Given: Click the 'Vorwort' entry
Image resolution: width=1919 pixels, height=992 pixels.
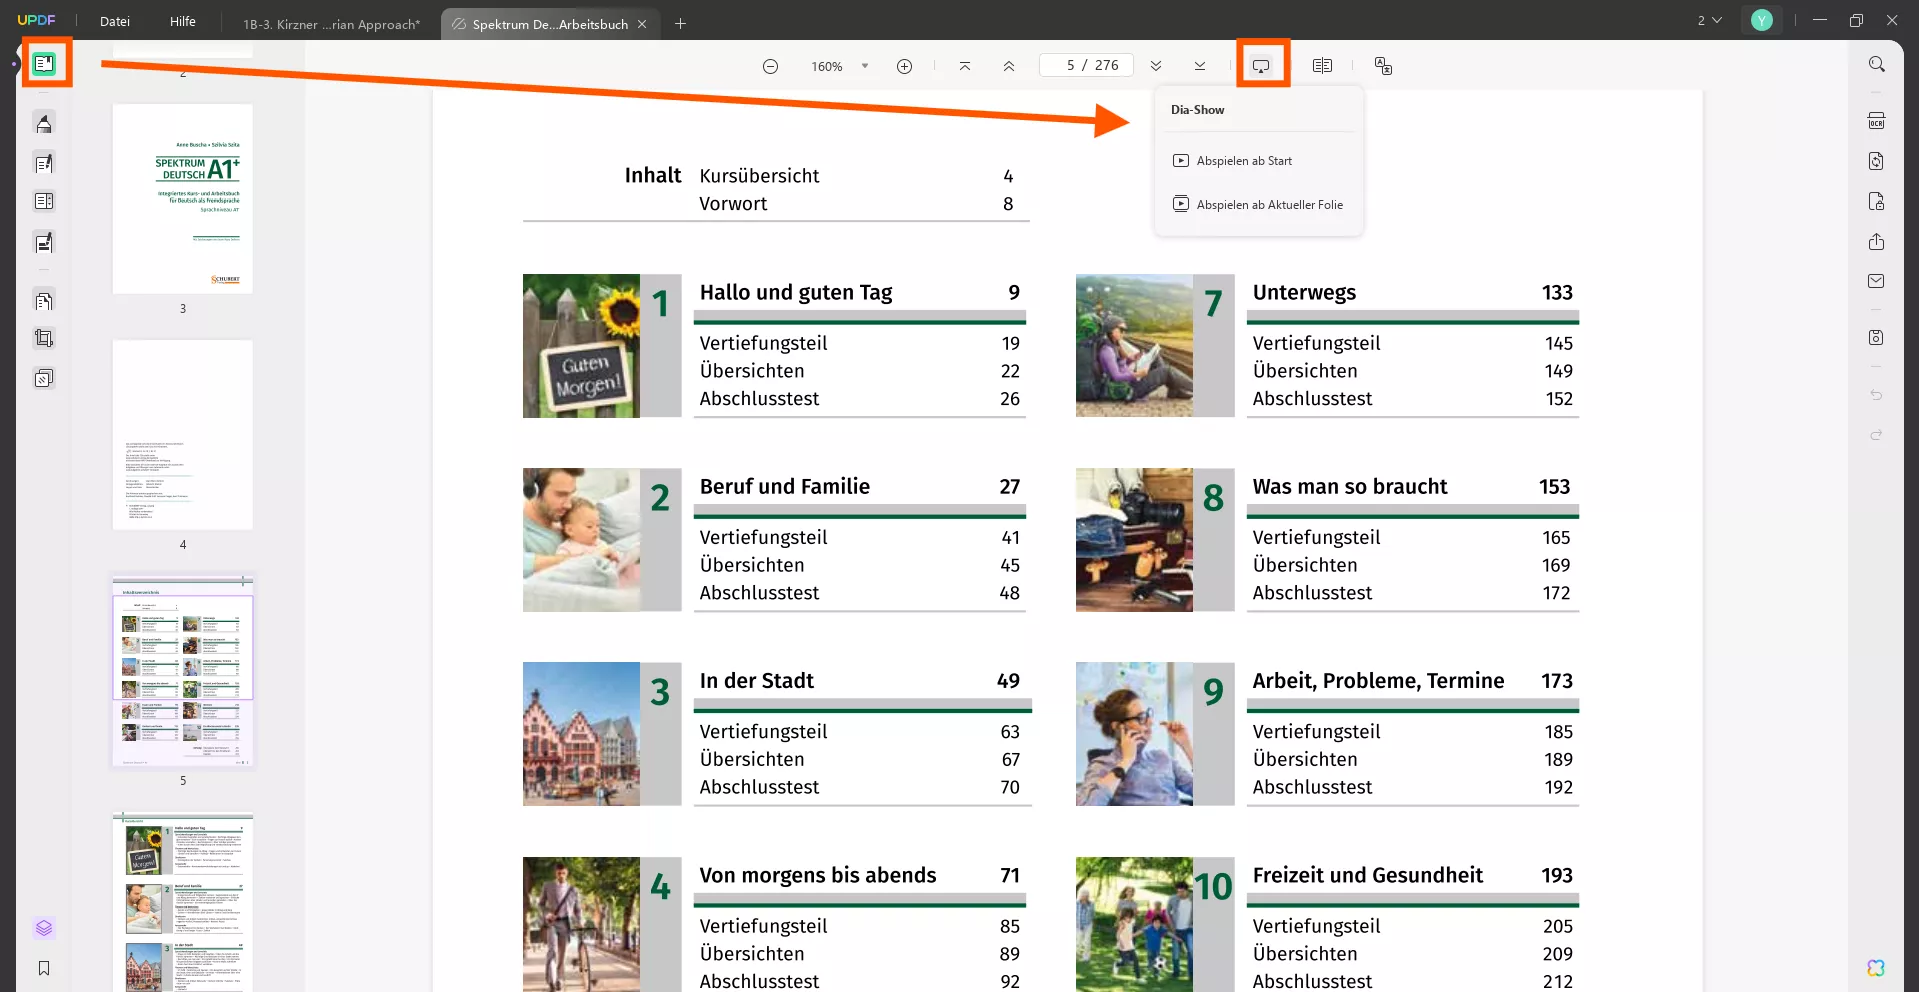Looking at the screenshot, I should (733, 204).
